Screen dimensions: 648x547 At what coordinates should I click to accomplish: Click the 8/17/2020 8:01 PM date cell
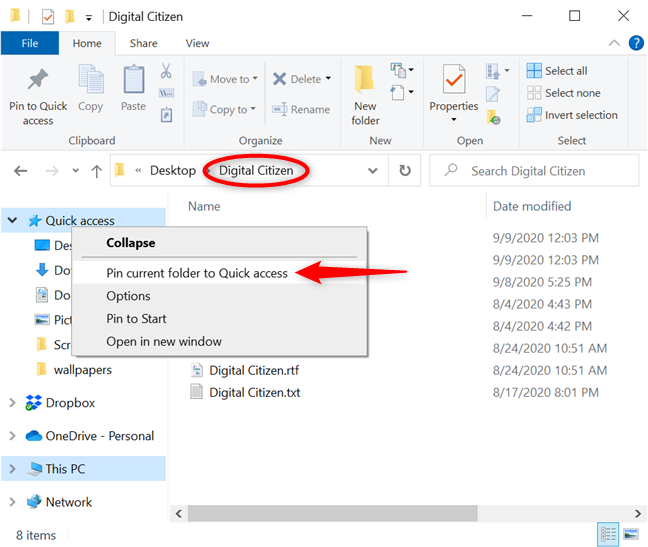pos(545,392)
